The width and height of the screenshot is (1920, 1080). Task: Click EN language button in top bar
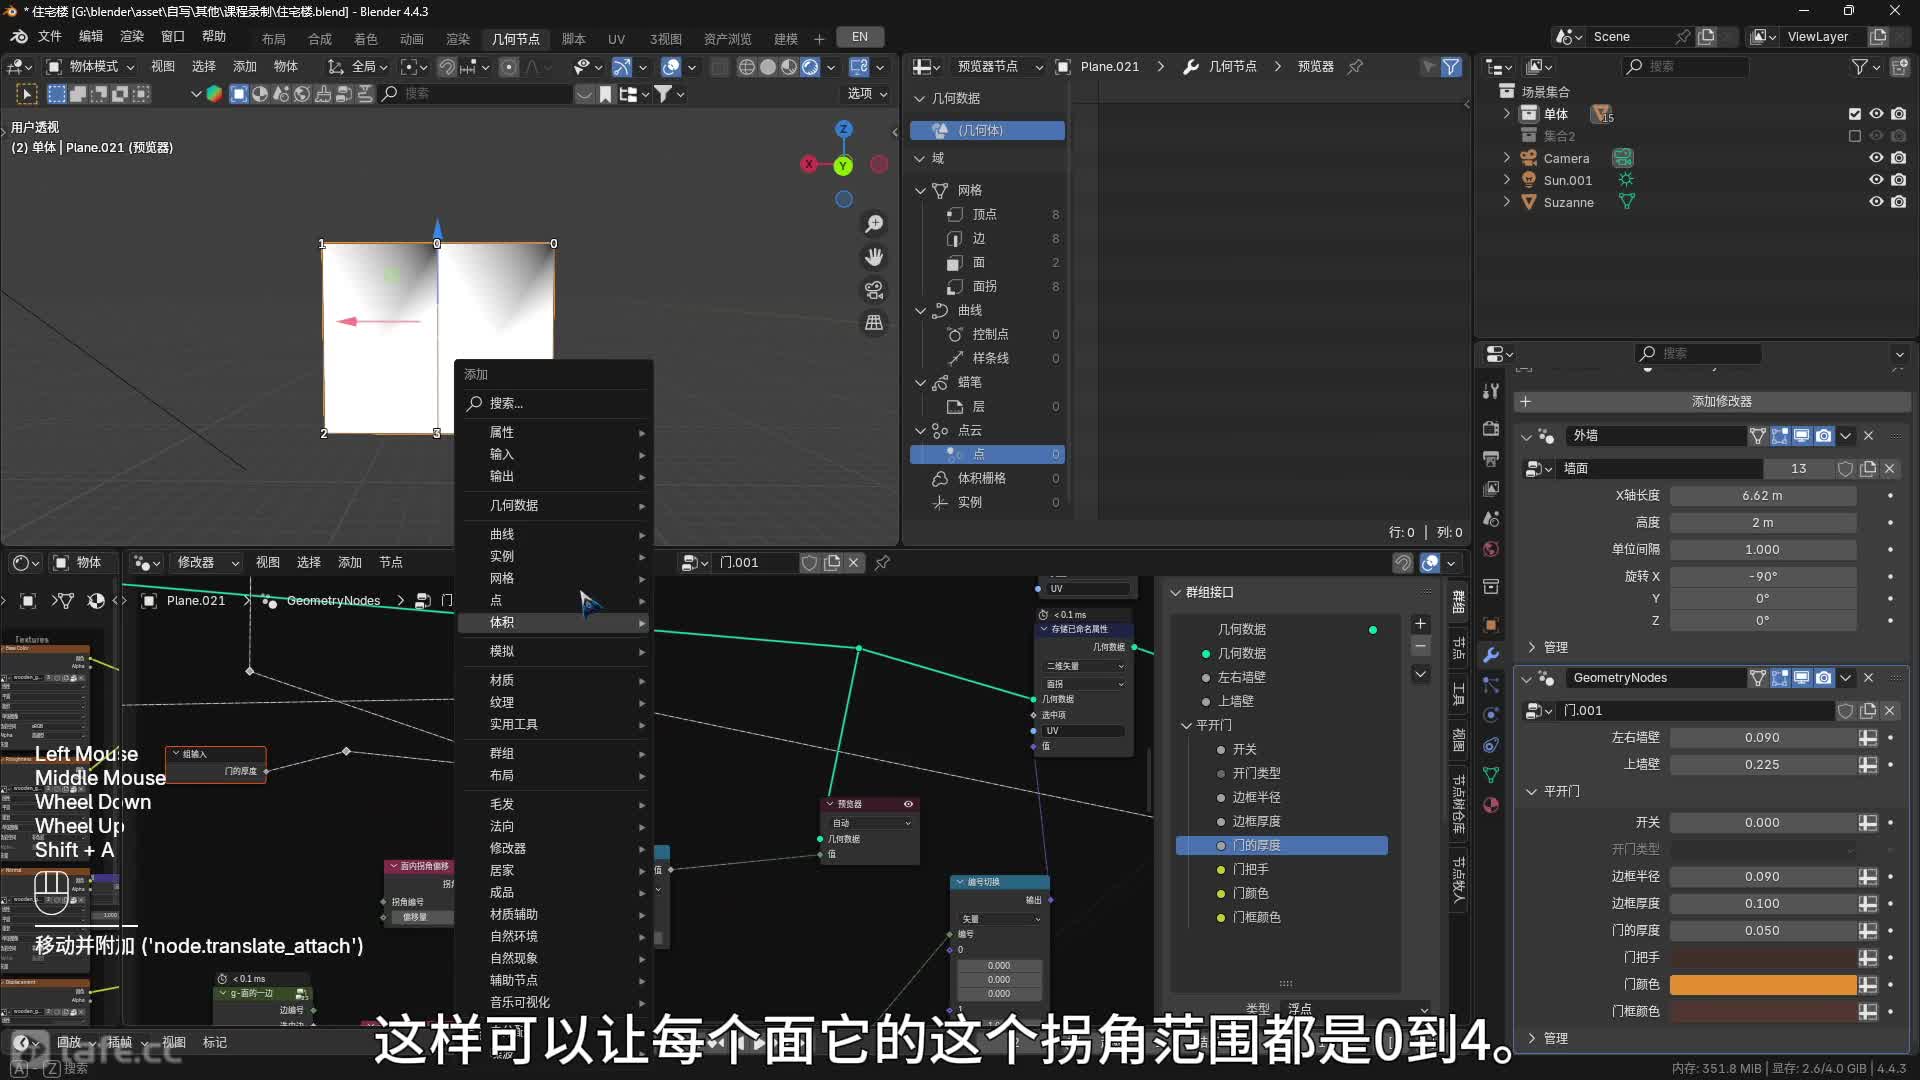(860, 37)
